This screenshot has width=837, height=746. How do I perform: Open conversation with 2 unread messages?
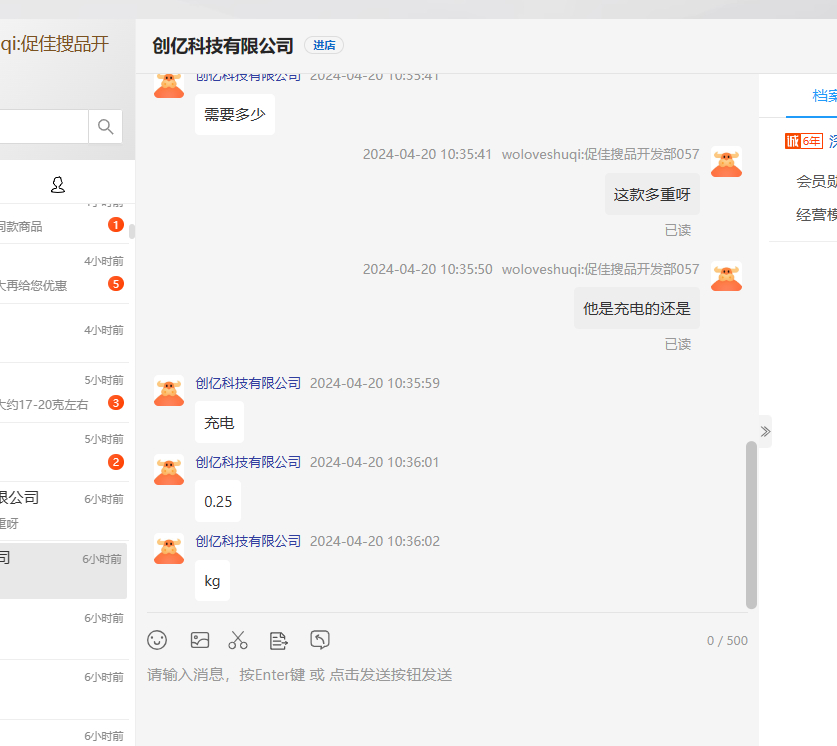pyautogui.click(x=60, y=452)
